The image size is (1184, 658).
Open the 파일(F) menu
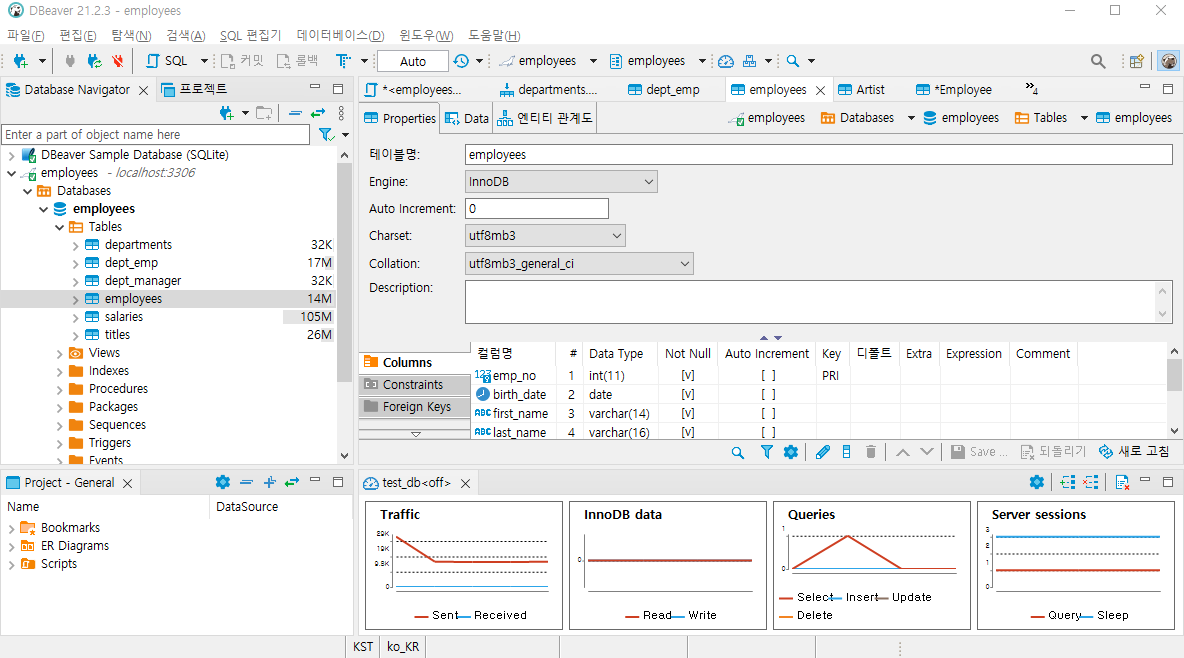point(26,36)
